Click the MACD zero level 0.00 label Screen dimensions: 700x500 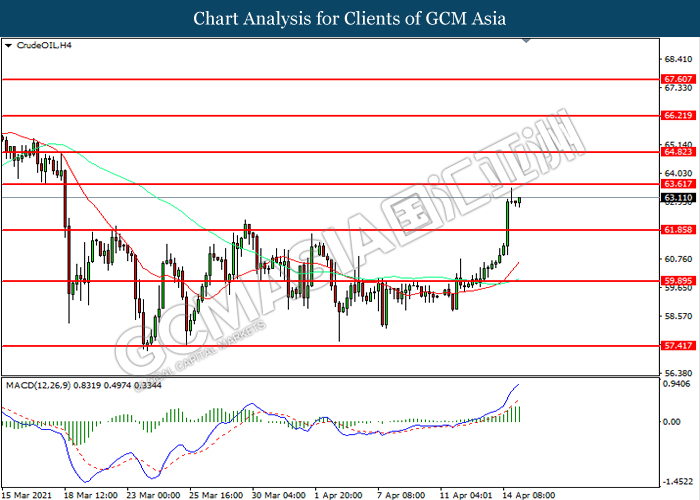click(x=672, y=422)
